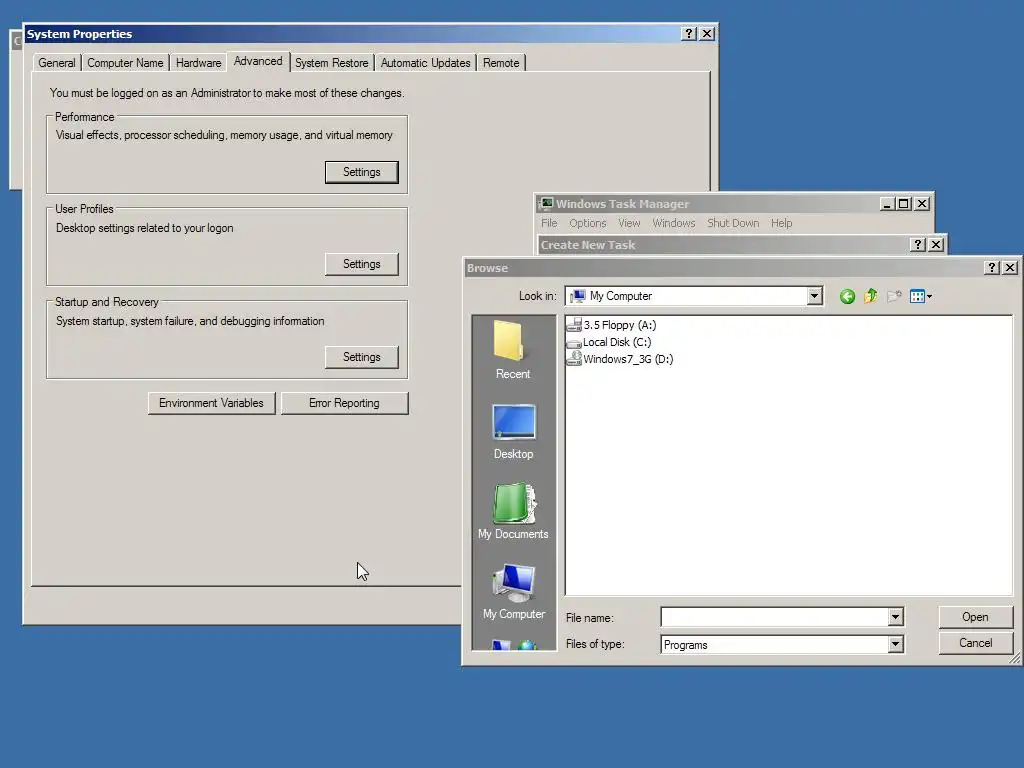The image size is (1024, 768).
Task: Select My Documents in Browse sidebar
Action: pyautogui.click(x=513, y=511)
